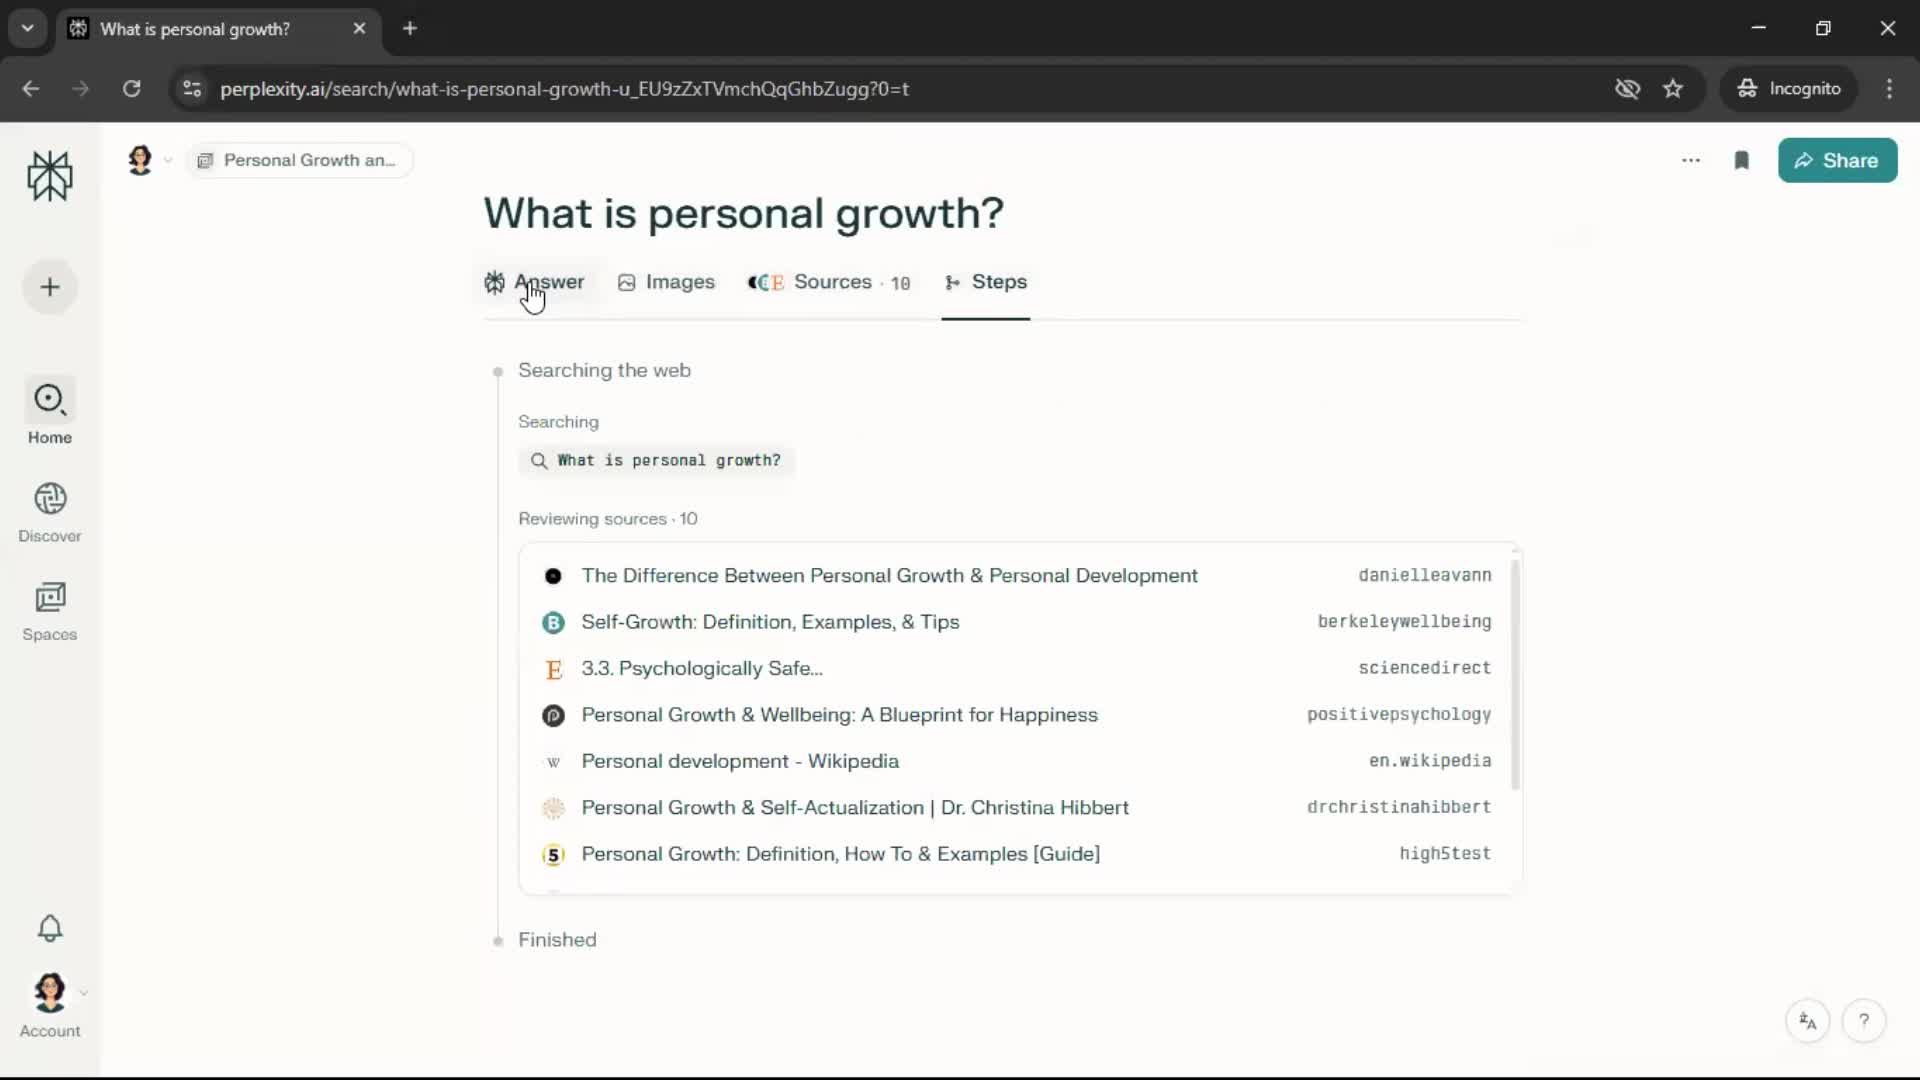
Task: Switch to the Images tab
Action: (666, 283)
